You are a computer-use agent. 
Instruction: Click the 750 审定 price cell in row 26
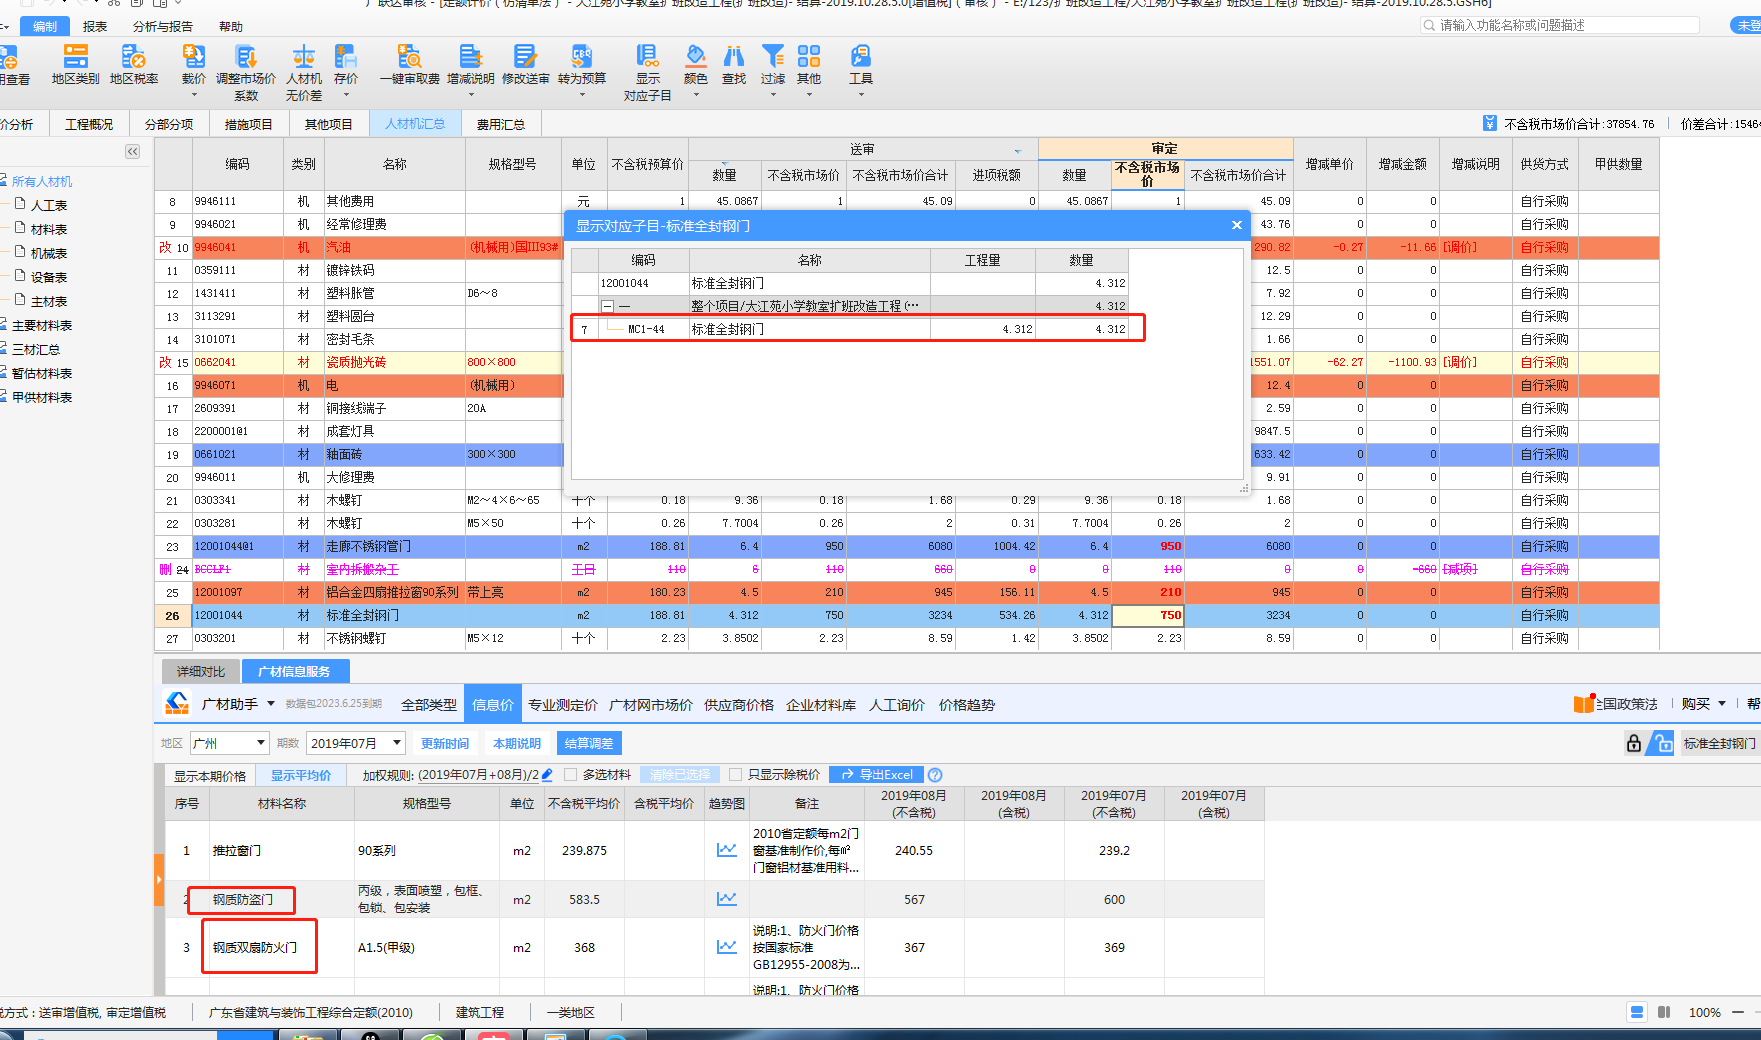(1148, 615)
